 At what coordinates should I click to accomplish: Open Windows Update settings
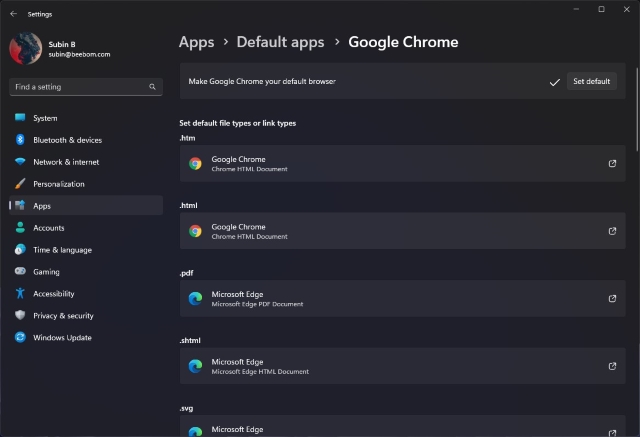(x=86, y=337)
